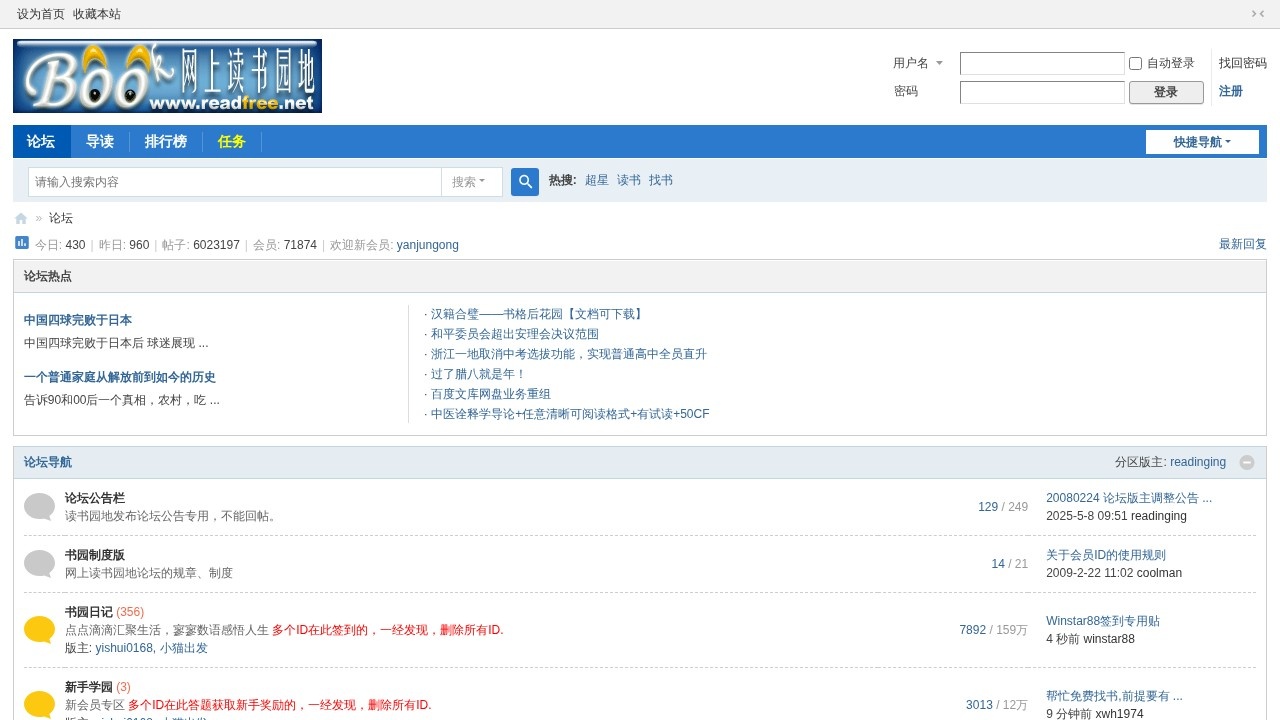
Task: Click the 论坛公告栏 gray forum icon
Action: point(39,507)
